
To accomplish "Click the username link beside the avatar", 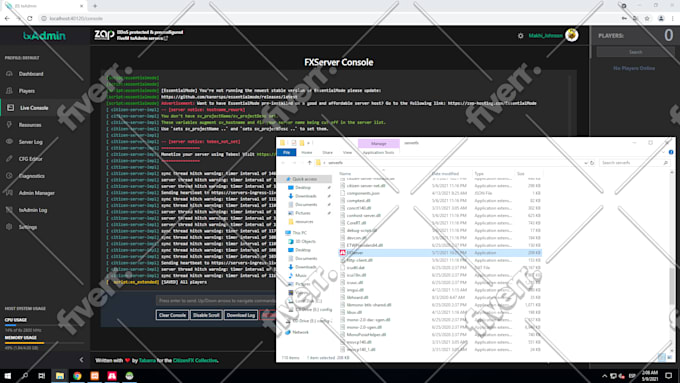I will coord(545,36).
